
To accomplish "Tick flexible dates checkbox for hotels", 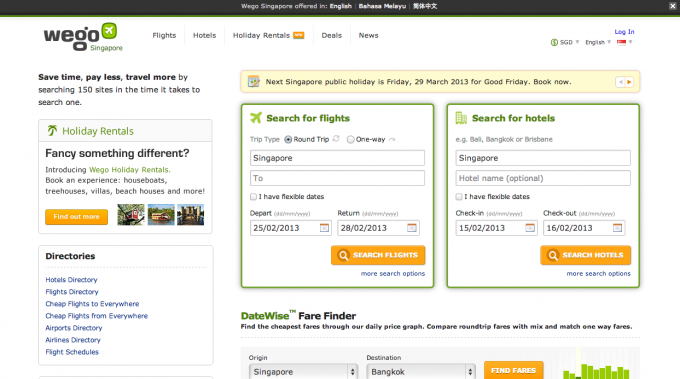I will (459, 197).
